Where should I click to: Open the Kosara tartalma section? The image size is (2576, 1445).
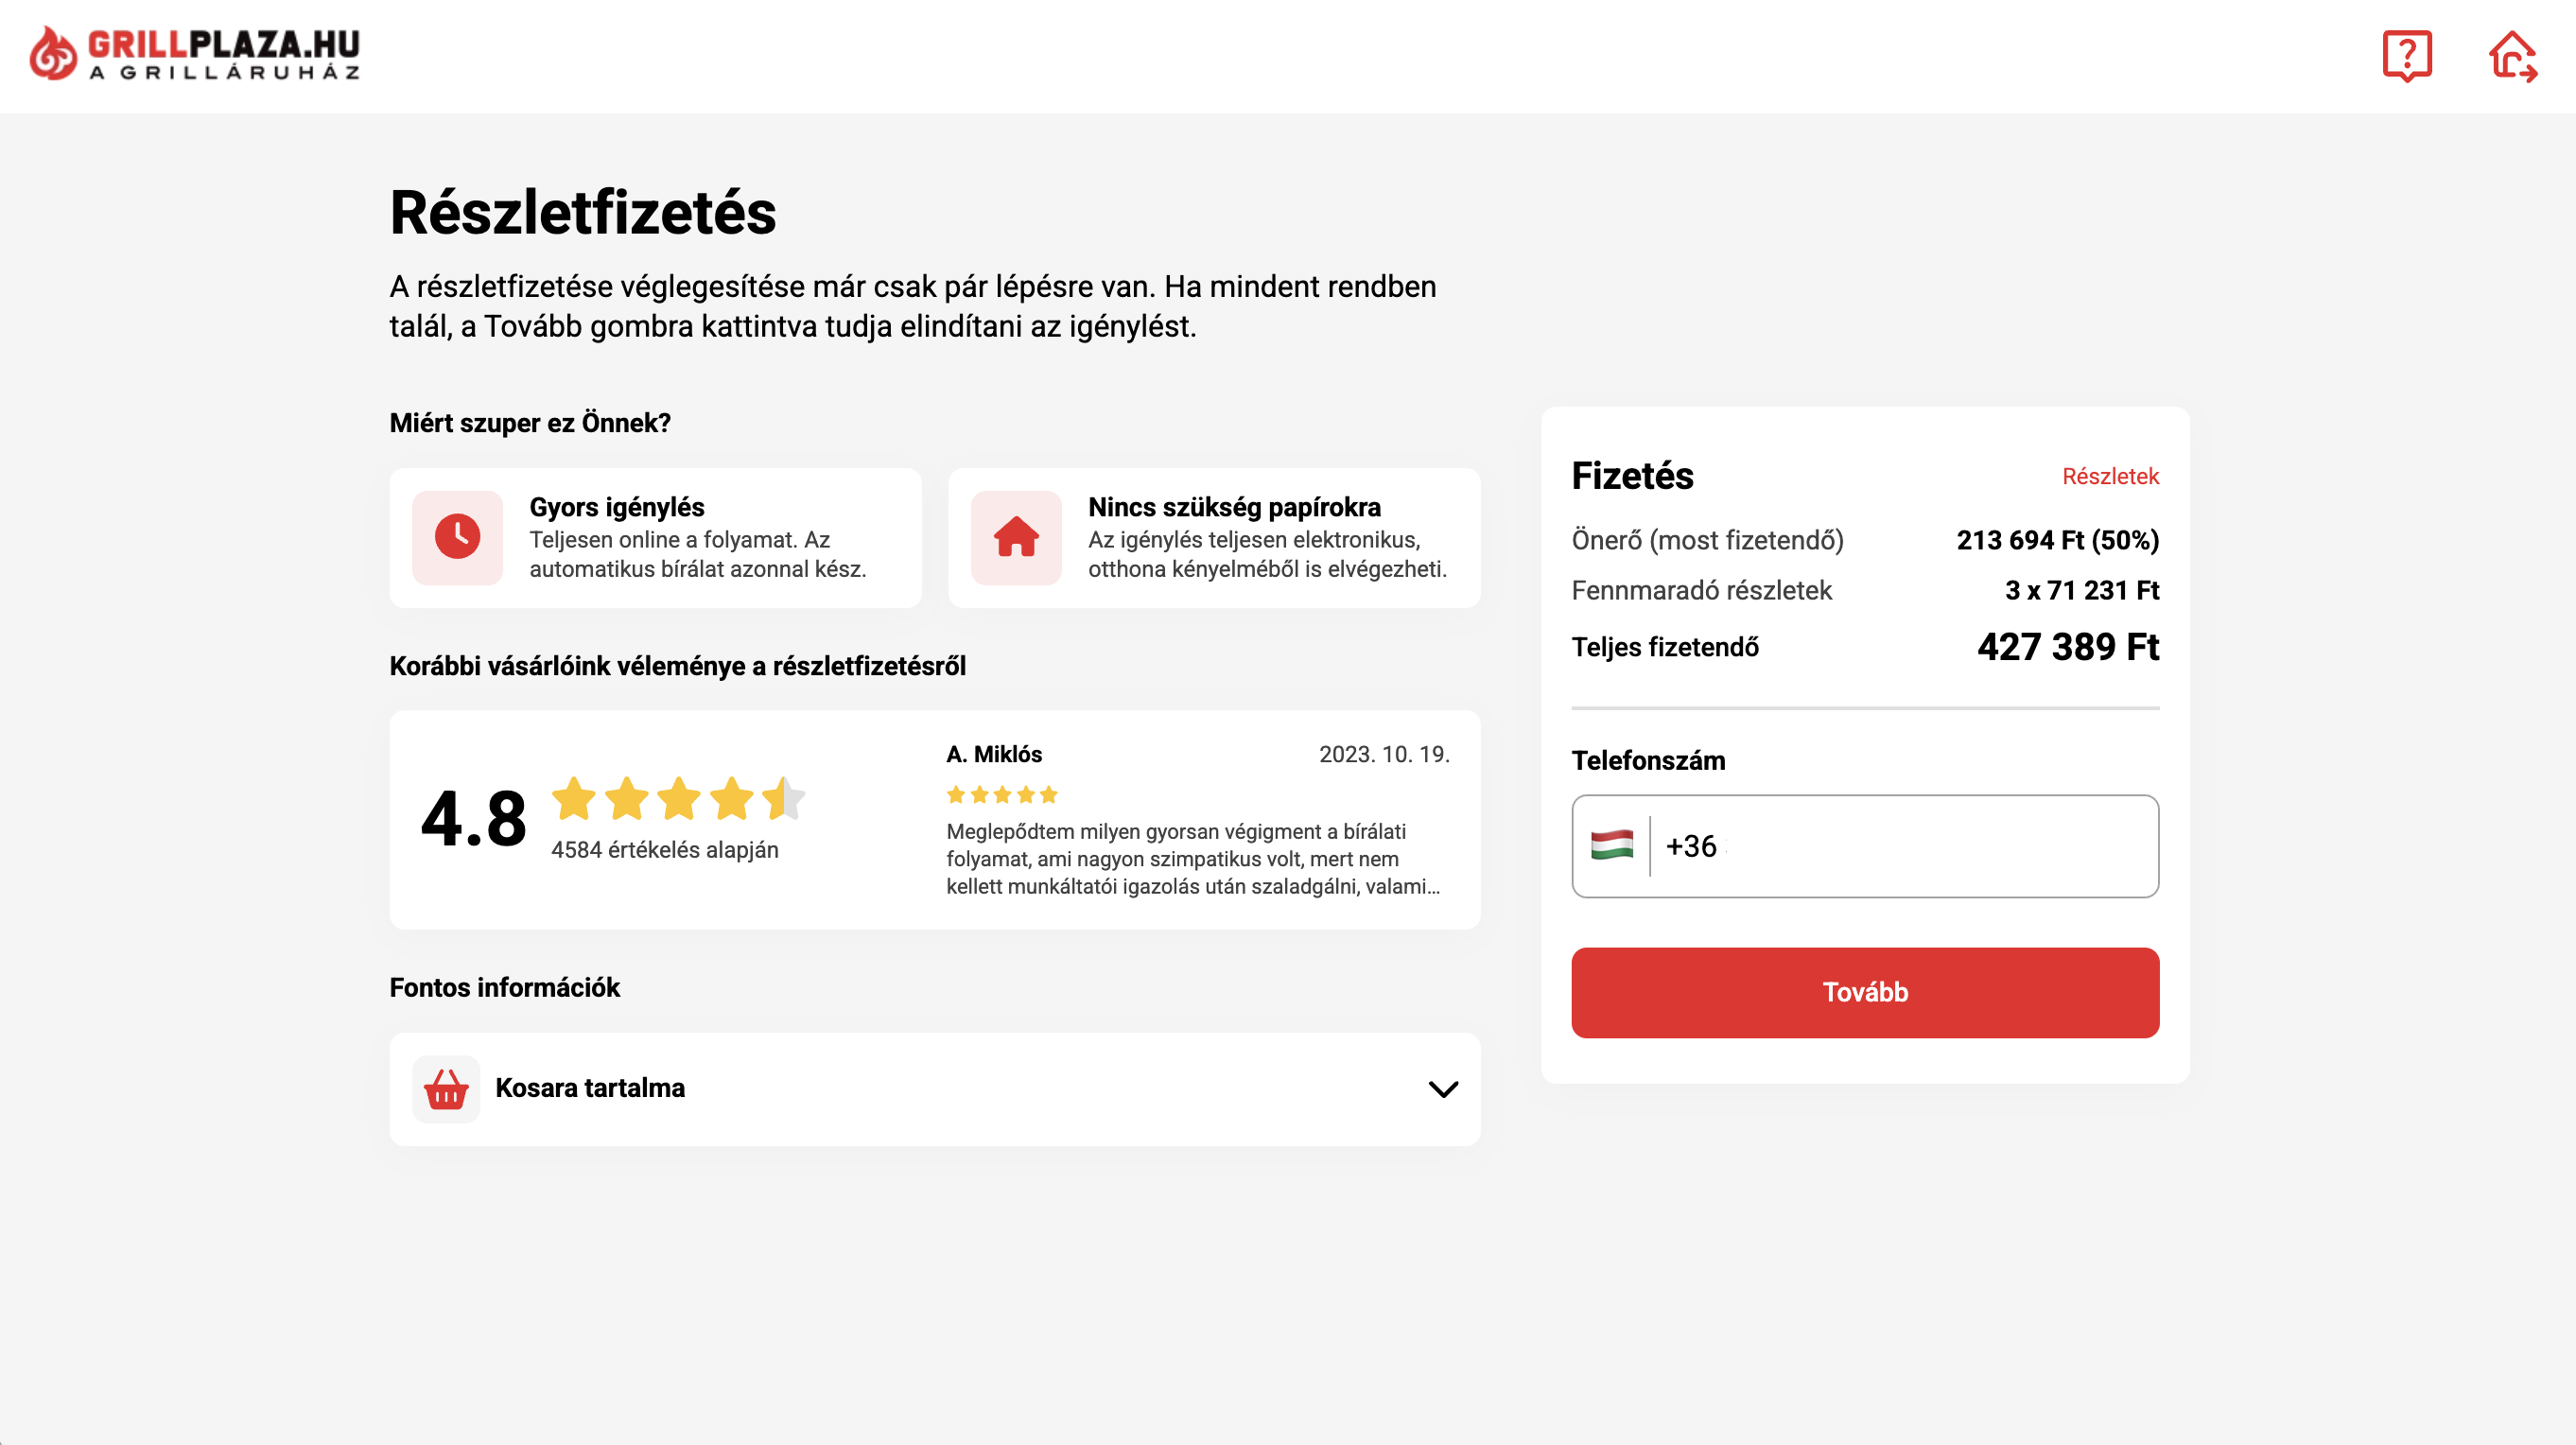[590, 1088]
